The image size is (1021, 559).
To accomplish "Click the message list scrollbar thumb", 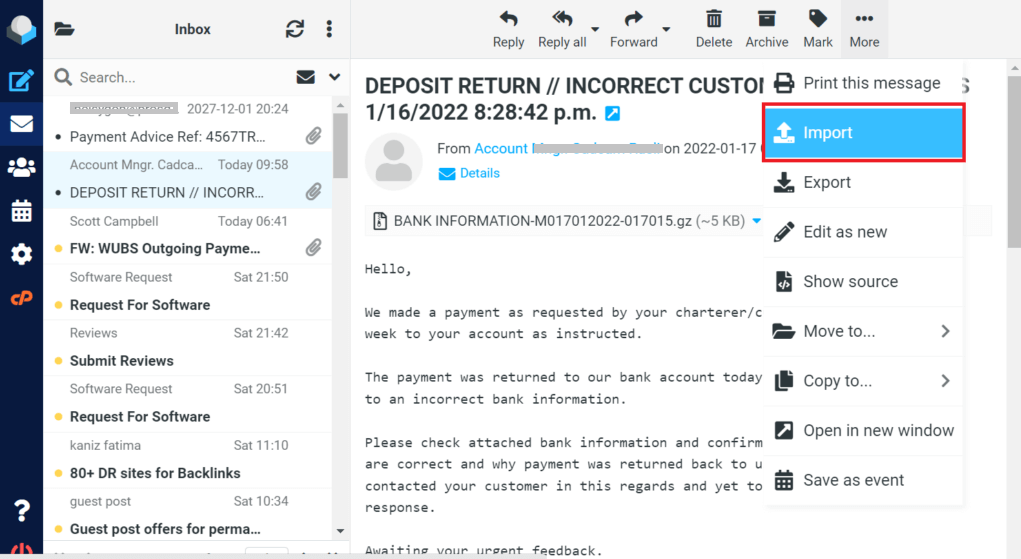I will click(340, 145).
